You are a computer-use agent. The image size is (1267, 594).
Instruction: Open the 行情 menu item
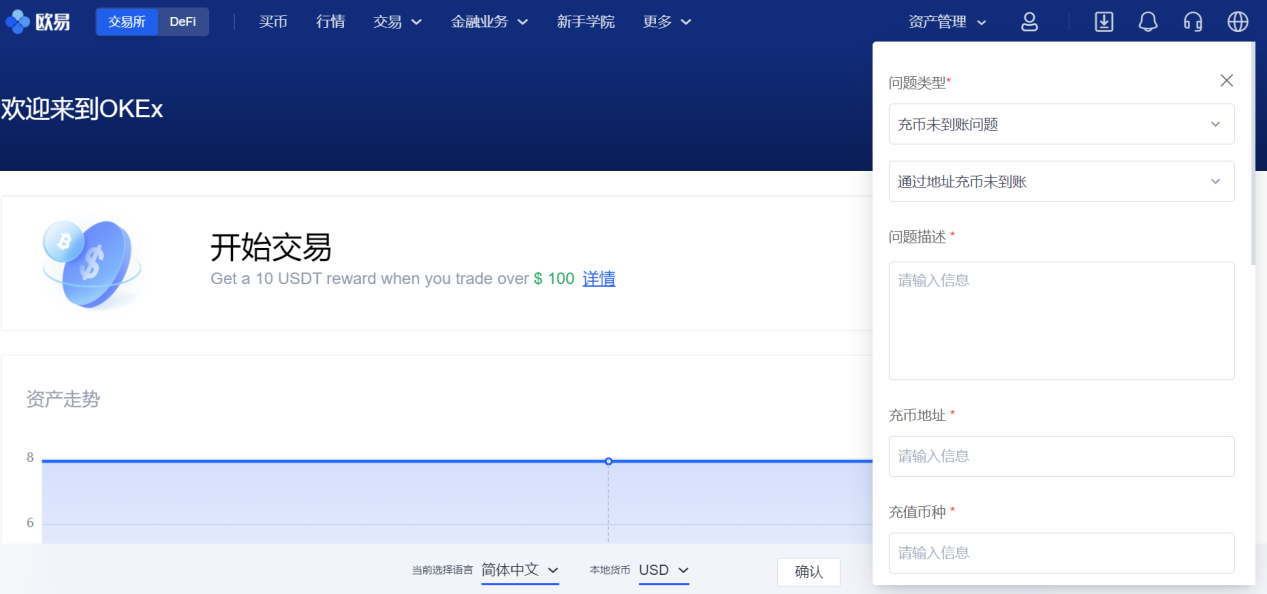(330, 22)
